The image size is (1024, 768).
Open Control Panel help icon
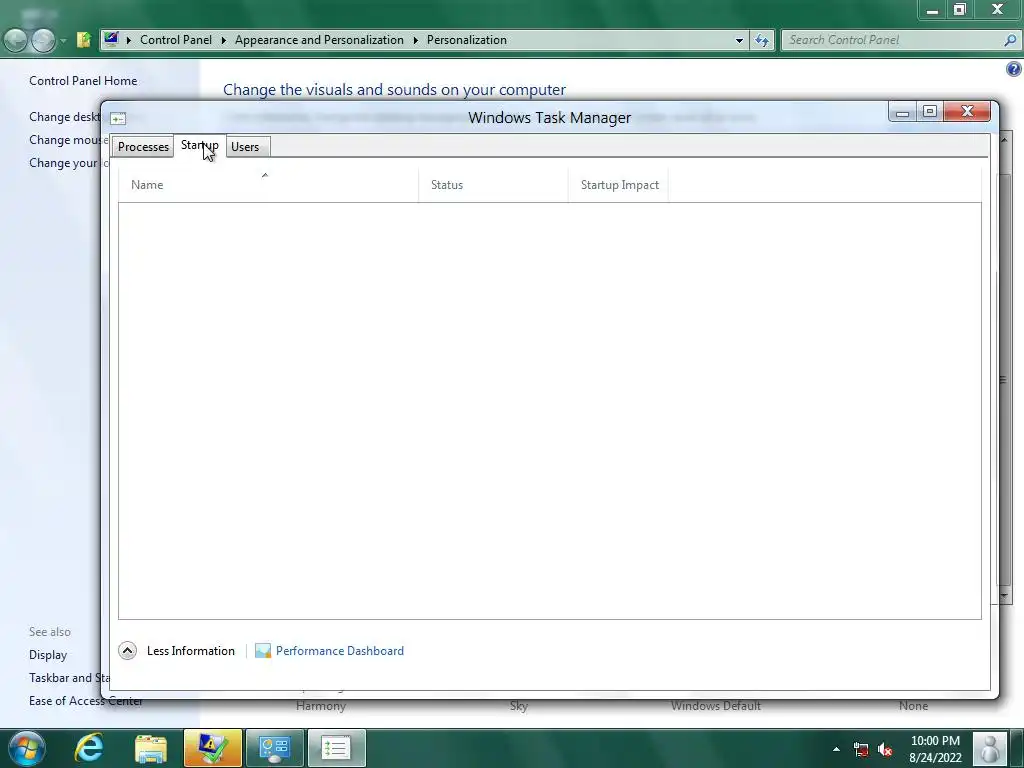coord(1014,69)
